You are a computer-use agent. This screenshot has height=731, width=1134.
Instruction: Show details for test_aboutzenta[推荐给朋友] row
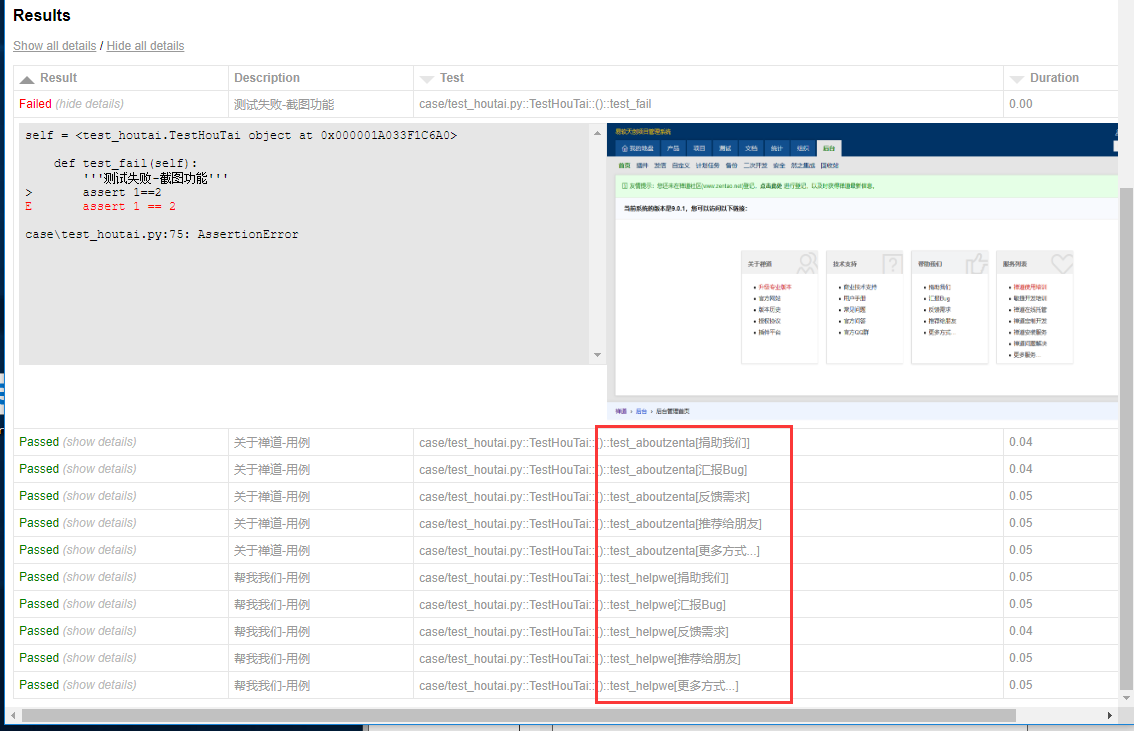[100, 523]
